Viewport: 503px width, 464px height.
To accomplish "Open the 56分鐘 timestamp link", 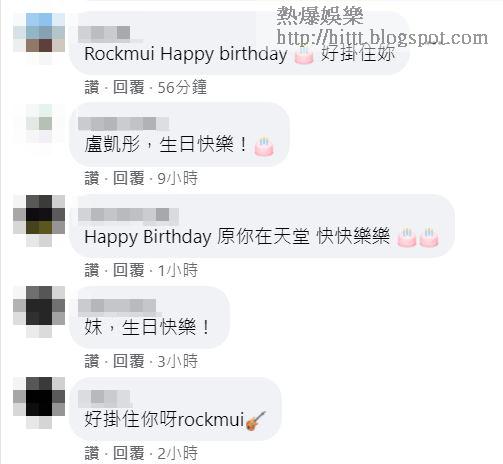I will coord(182,87).
